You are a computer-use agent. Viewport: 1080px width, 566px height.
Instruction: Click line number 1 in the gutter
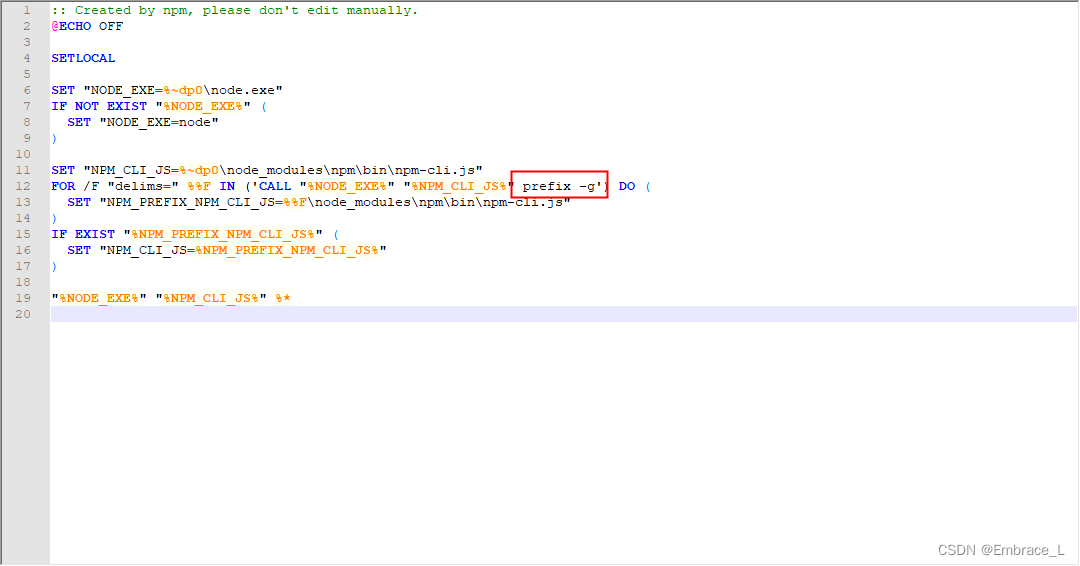coord(27,10)
